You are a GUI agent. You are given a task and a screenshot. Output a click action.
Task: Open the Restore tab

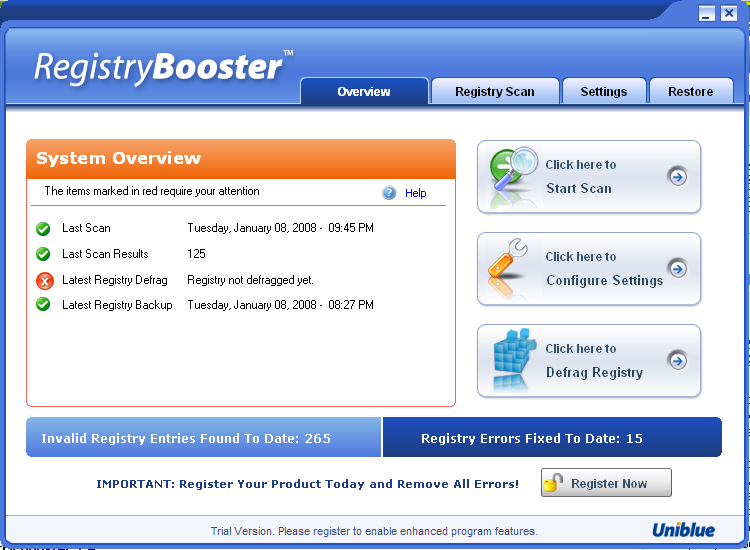690,91
